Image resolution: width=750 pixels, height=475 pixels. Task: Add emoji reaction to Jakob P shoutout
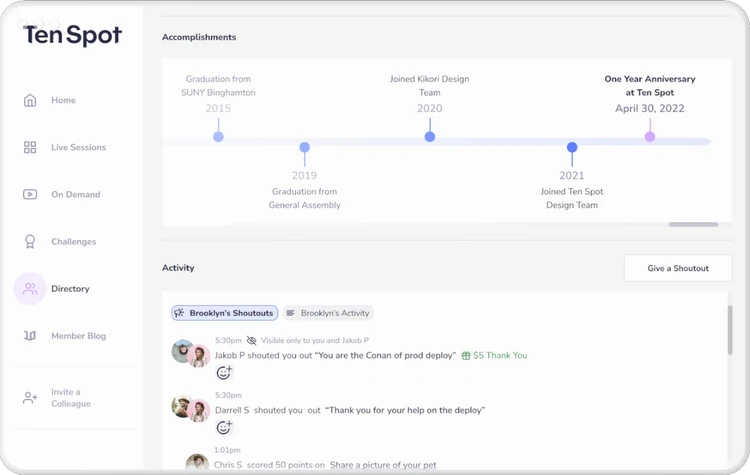tap(224, 372)
